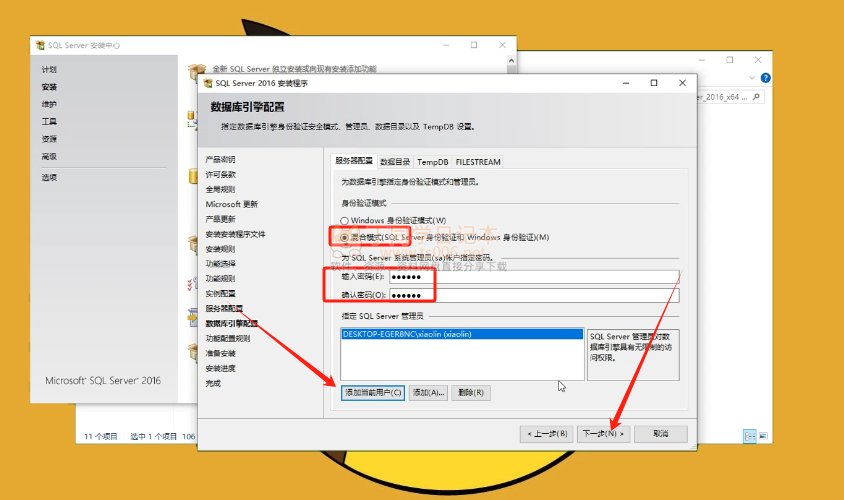Select Windows 身份验证模式(W) radio button
This screenshot has height=500, width=844.
pyautogui.click(x=344, y=221)
